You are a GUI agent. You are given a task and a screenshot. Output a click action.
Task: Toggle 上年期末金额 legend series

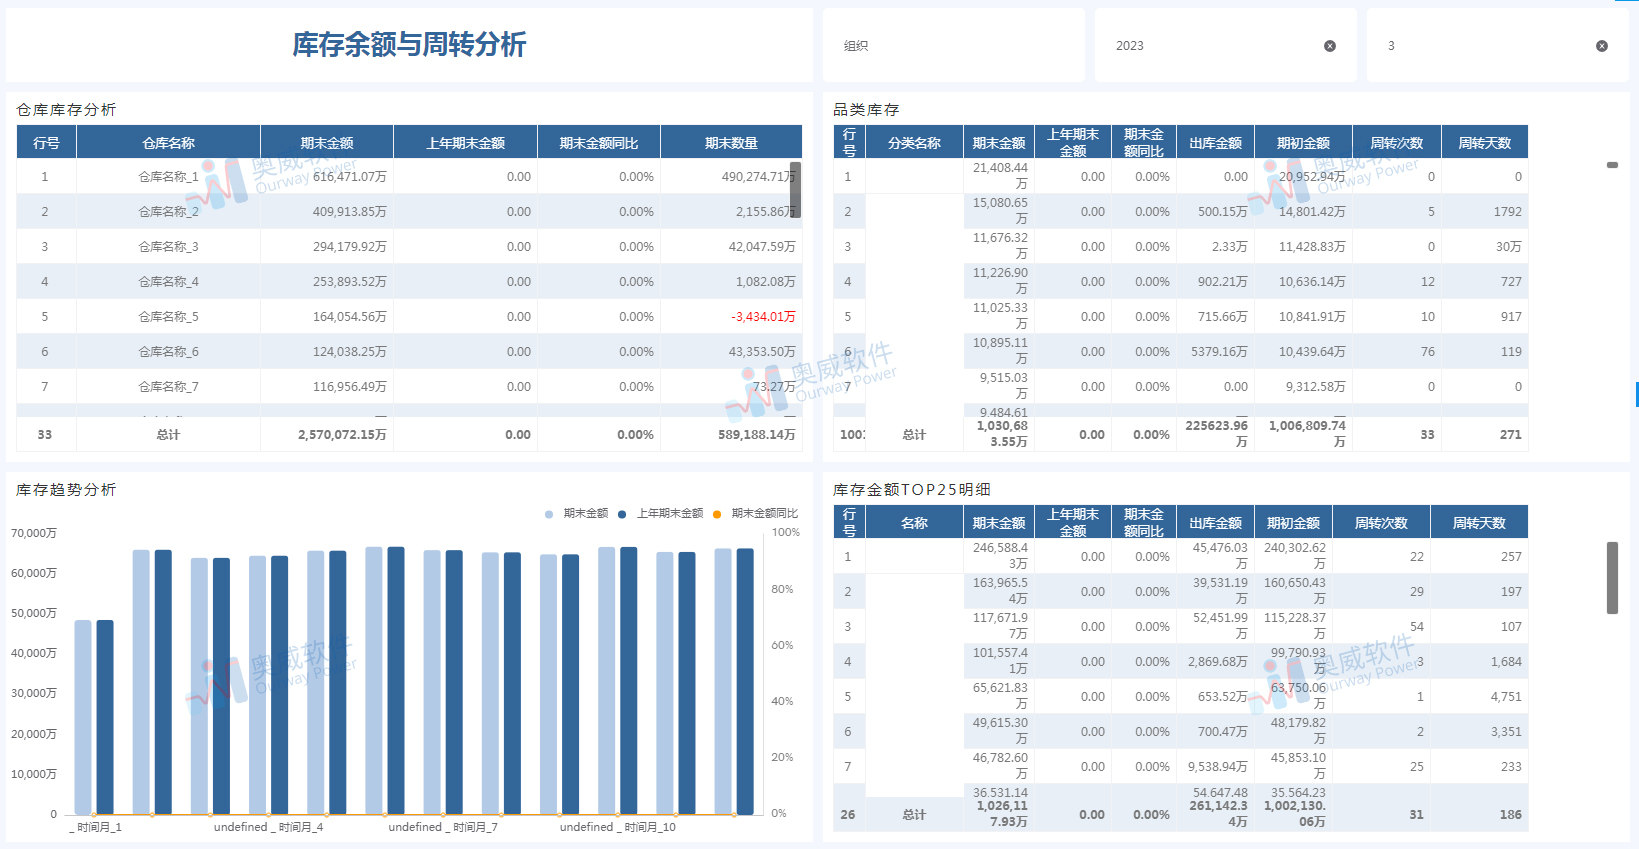pos(661,513)
